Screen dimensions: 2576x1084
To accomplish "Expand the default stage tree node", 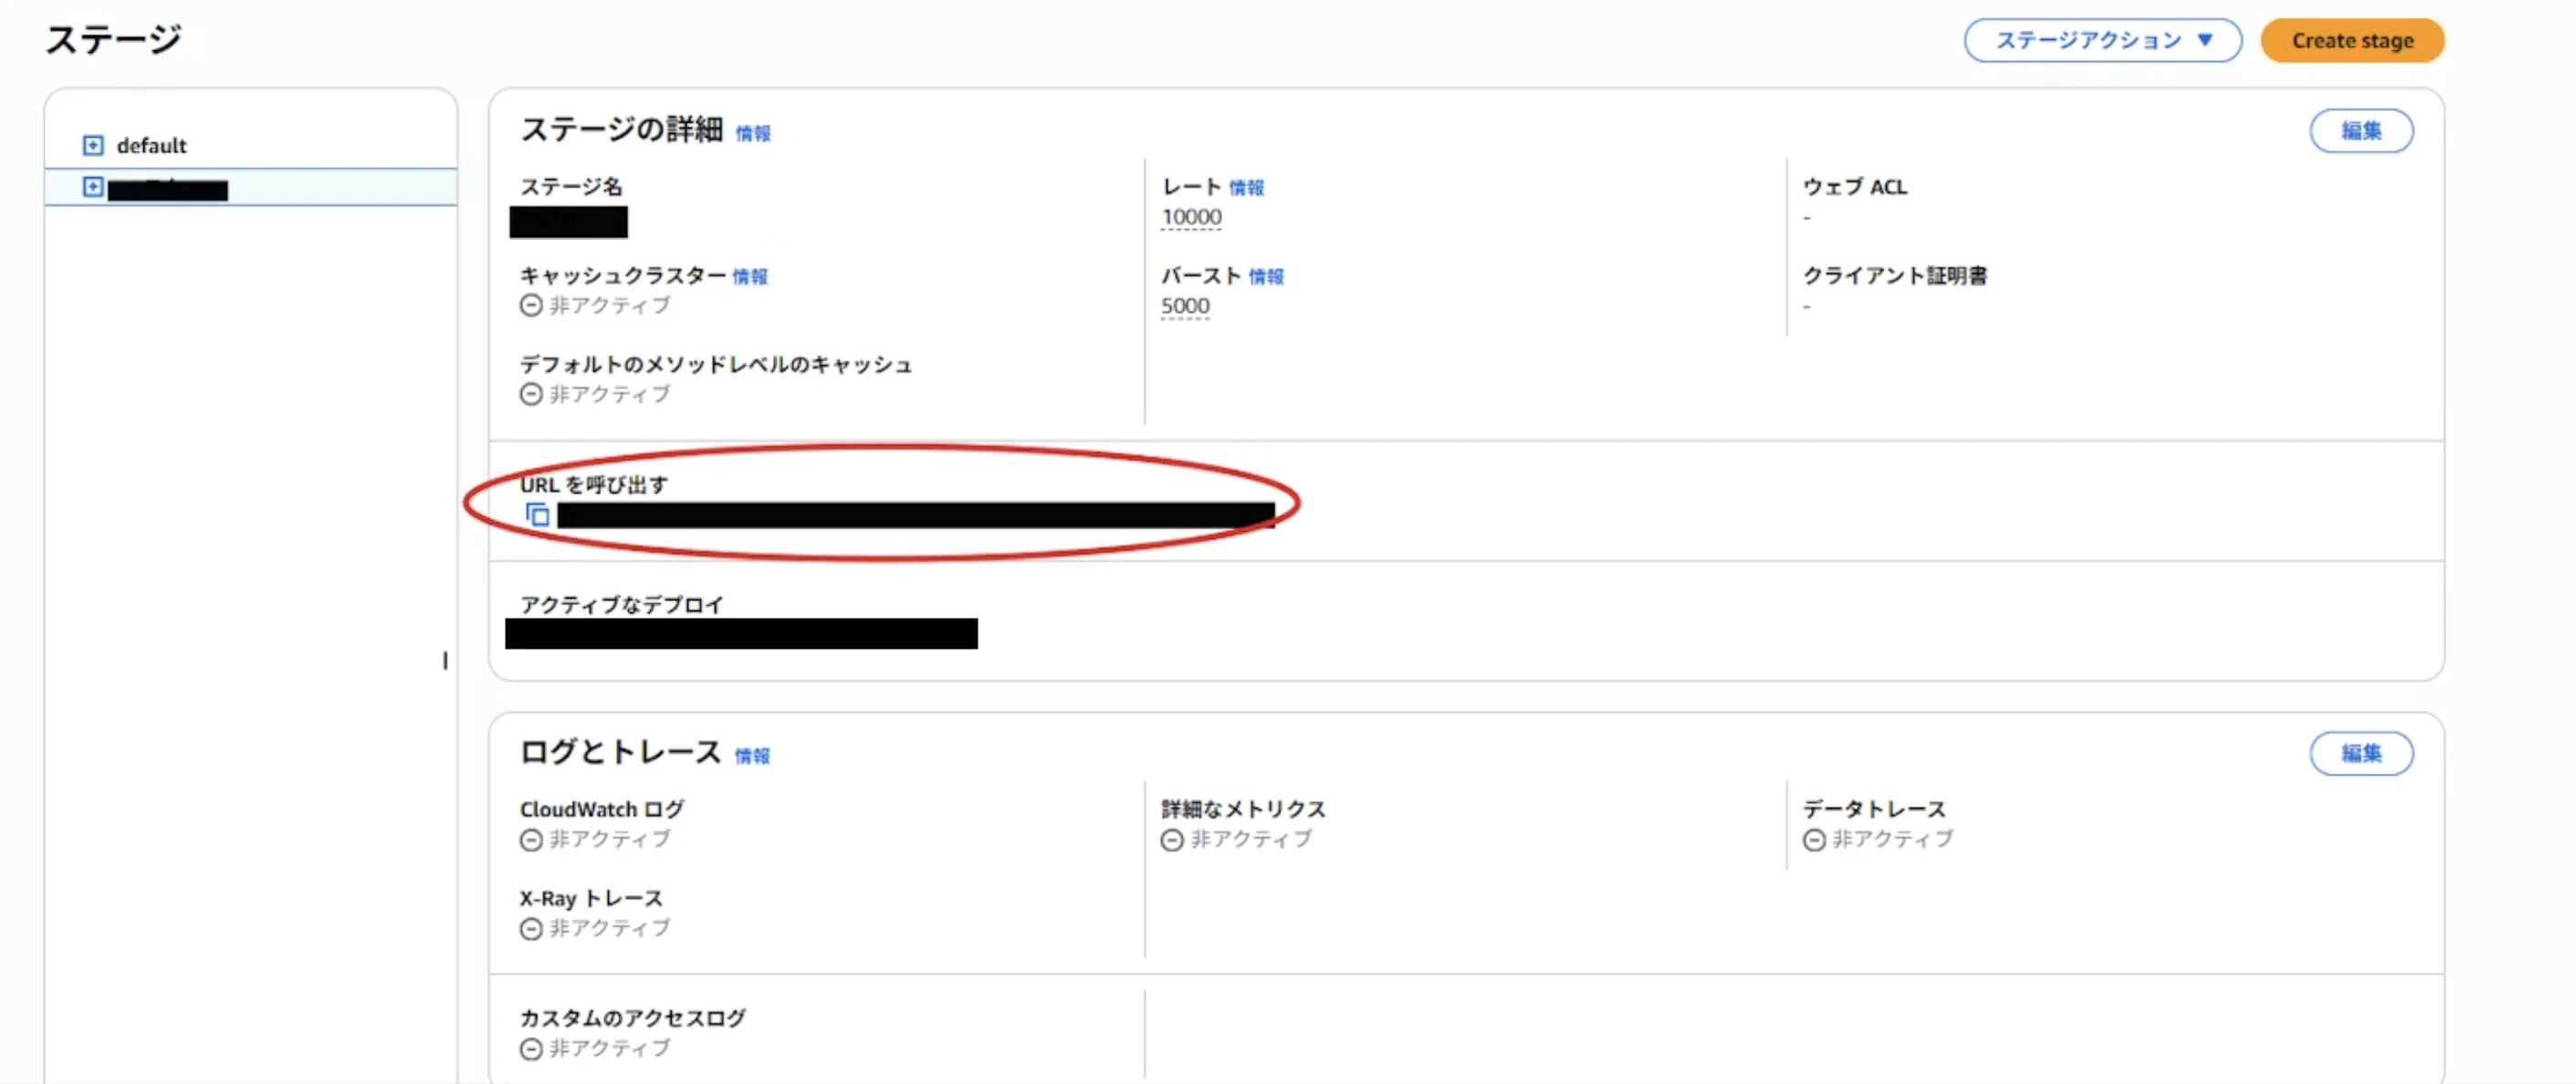I will coord(93,146).
